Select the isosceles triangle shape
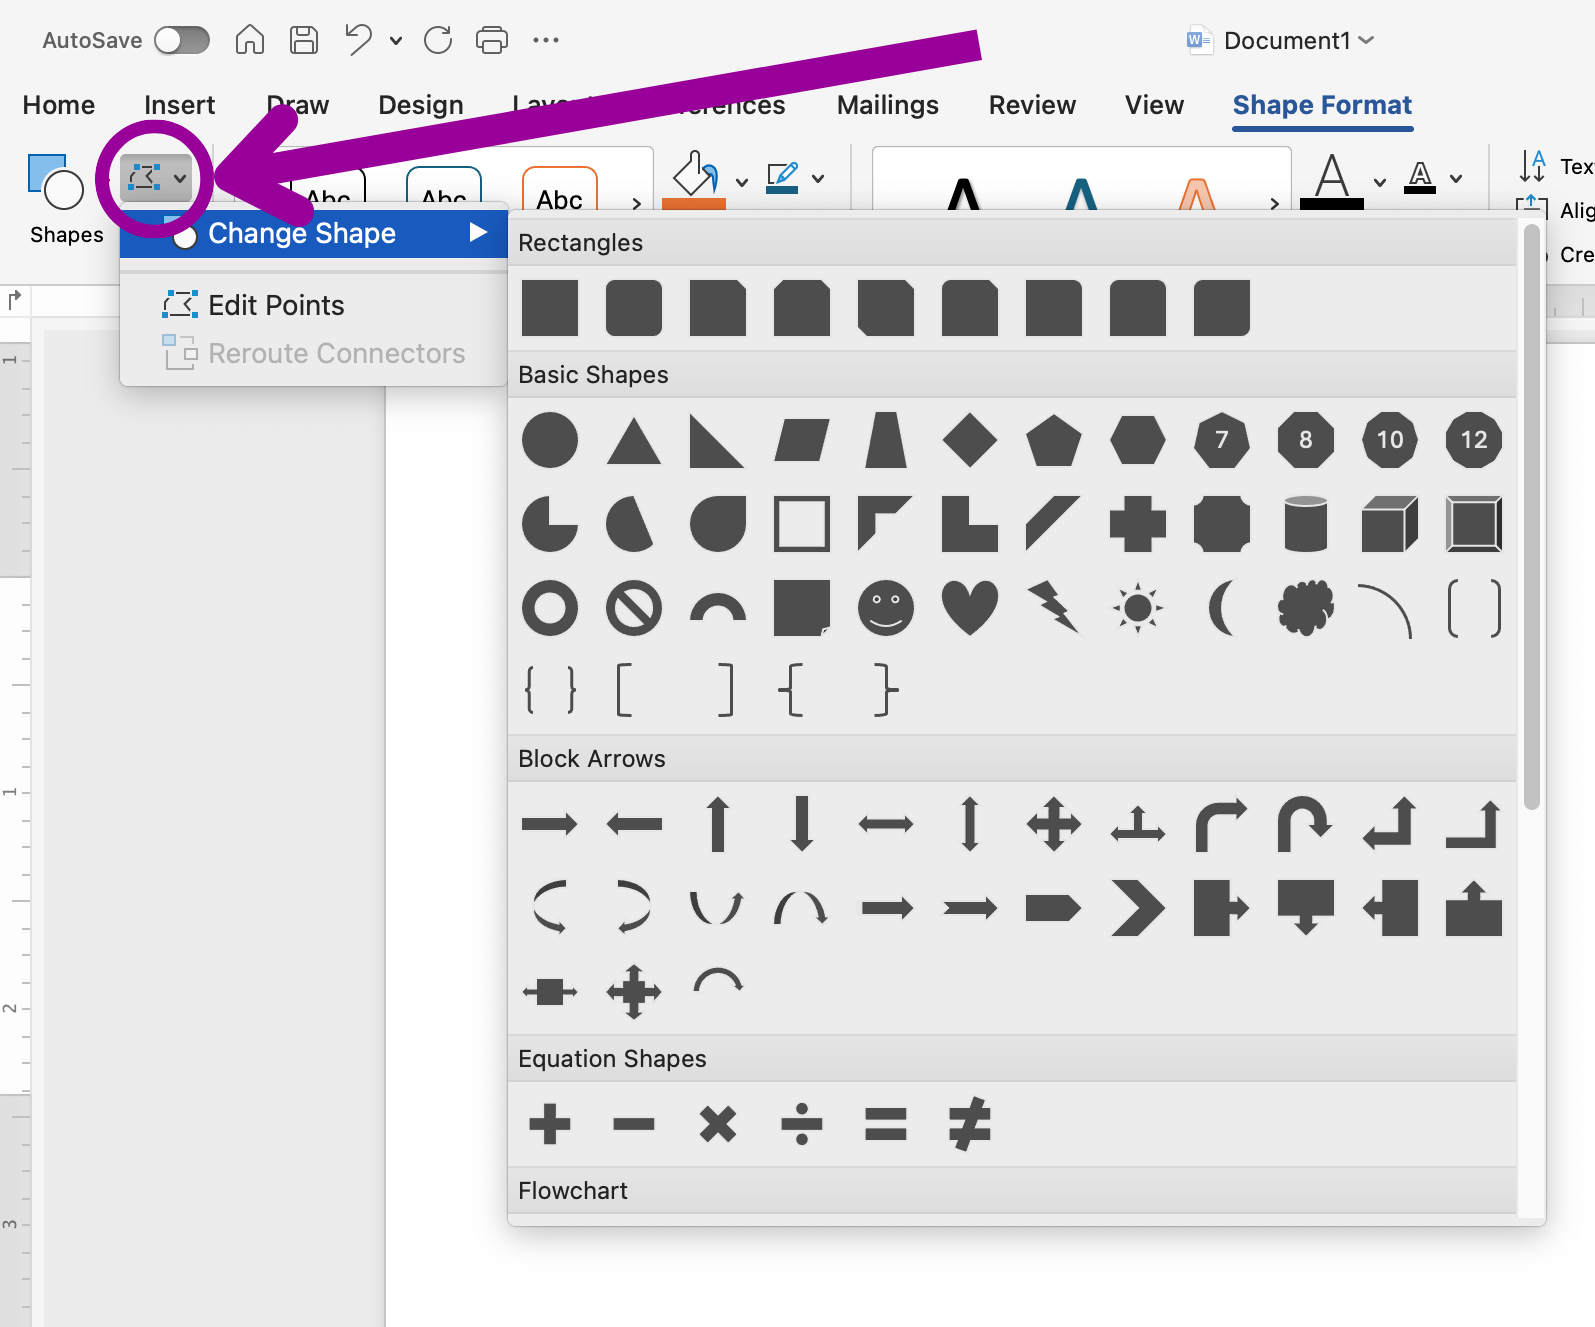 (x=634, y=440)
